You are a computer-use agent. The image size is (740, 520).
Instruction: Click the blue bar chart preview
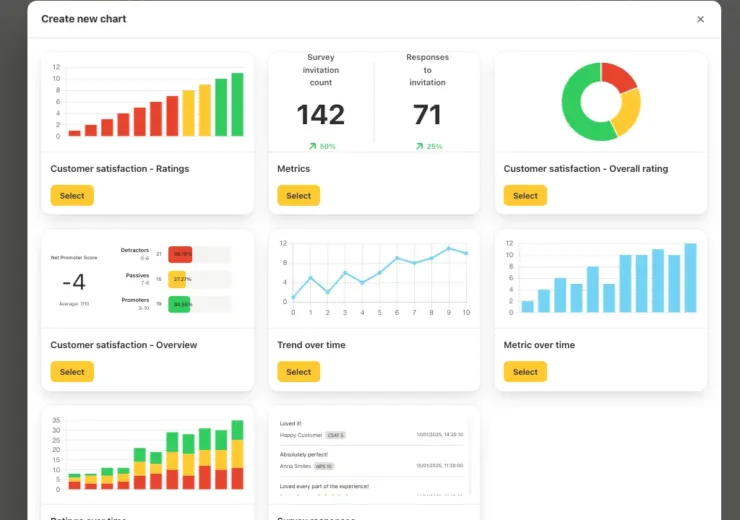(601, 277)
